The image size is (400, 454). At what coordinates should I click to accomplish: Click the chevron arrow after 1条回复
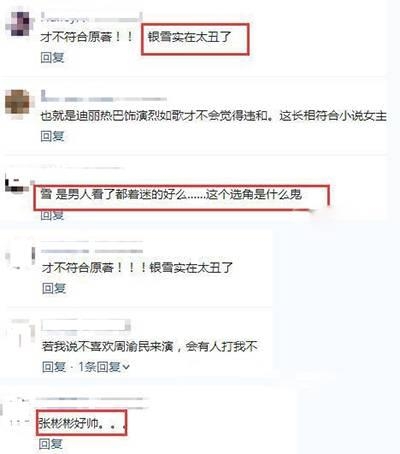[x=126, y=367]
